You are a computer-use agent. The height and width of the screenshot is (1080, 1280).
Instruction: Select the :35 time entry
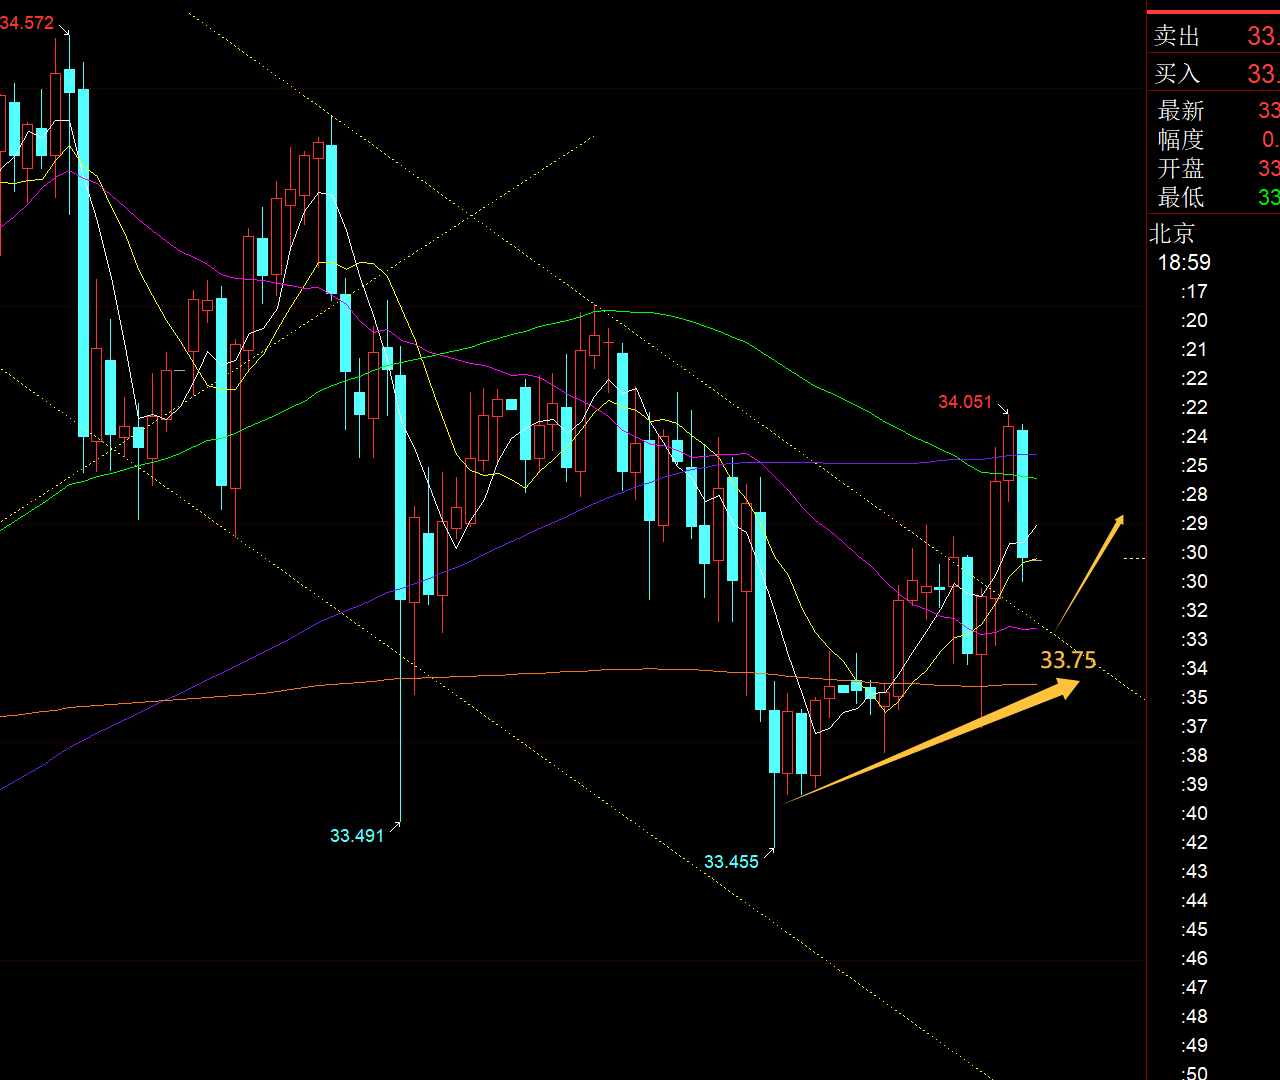tap(1194, 698)
